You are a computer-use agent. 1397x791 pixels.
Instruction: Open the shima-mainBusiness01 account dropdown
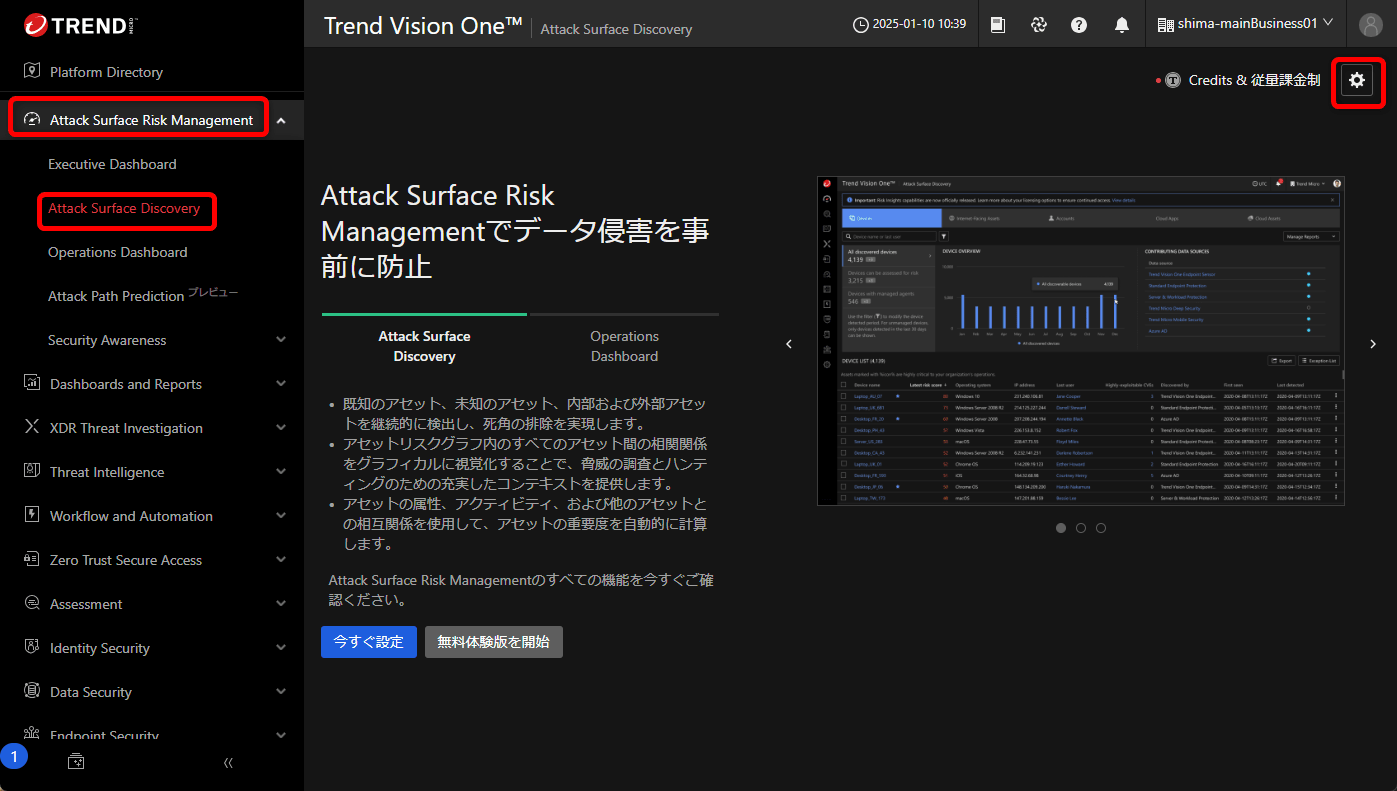[1246, 24]
